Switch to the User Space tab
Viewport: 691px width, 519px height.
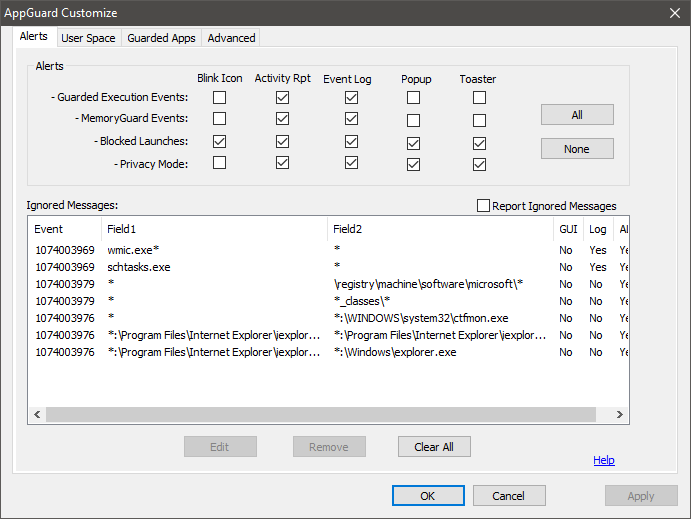[89, 38]
